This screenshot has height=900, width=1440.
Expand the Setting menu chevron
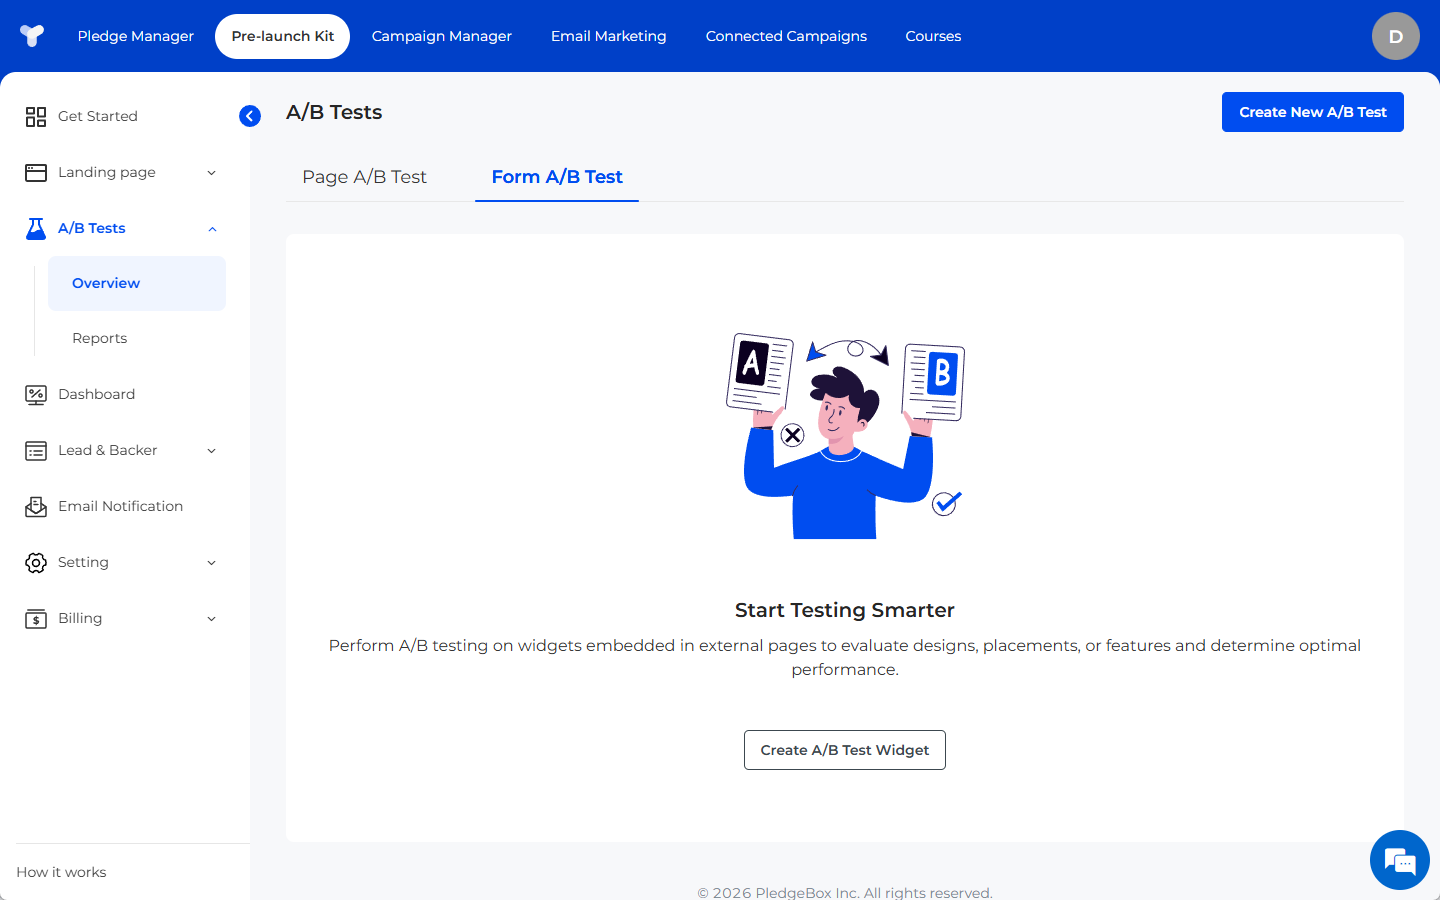coord(211,563)
